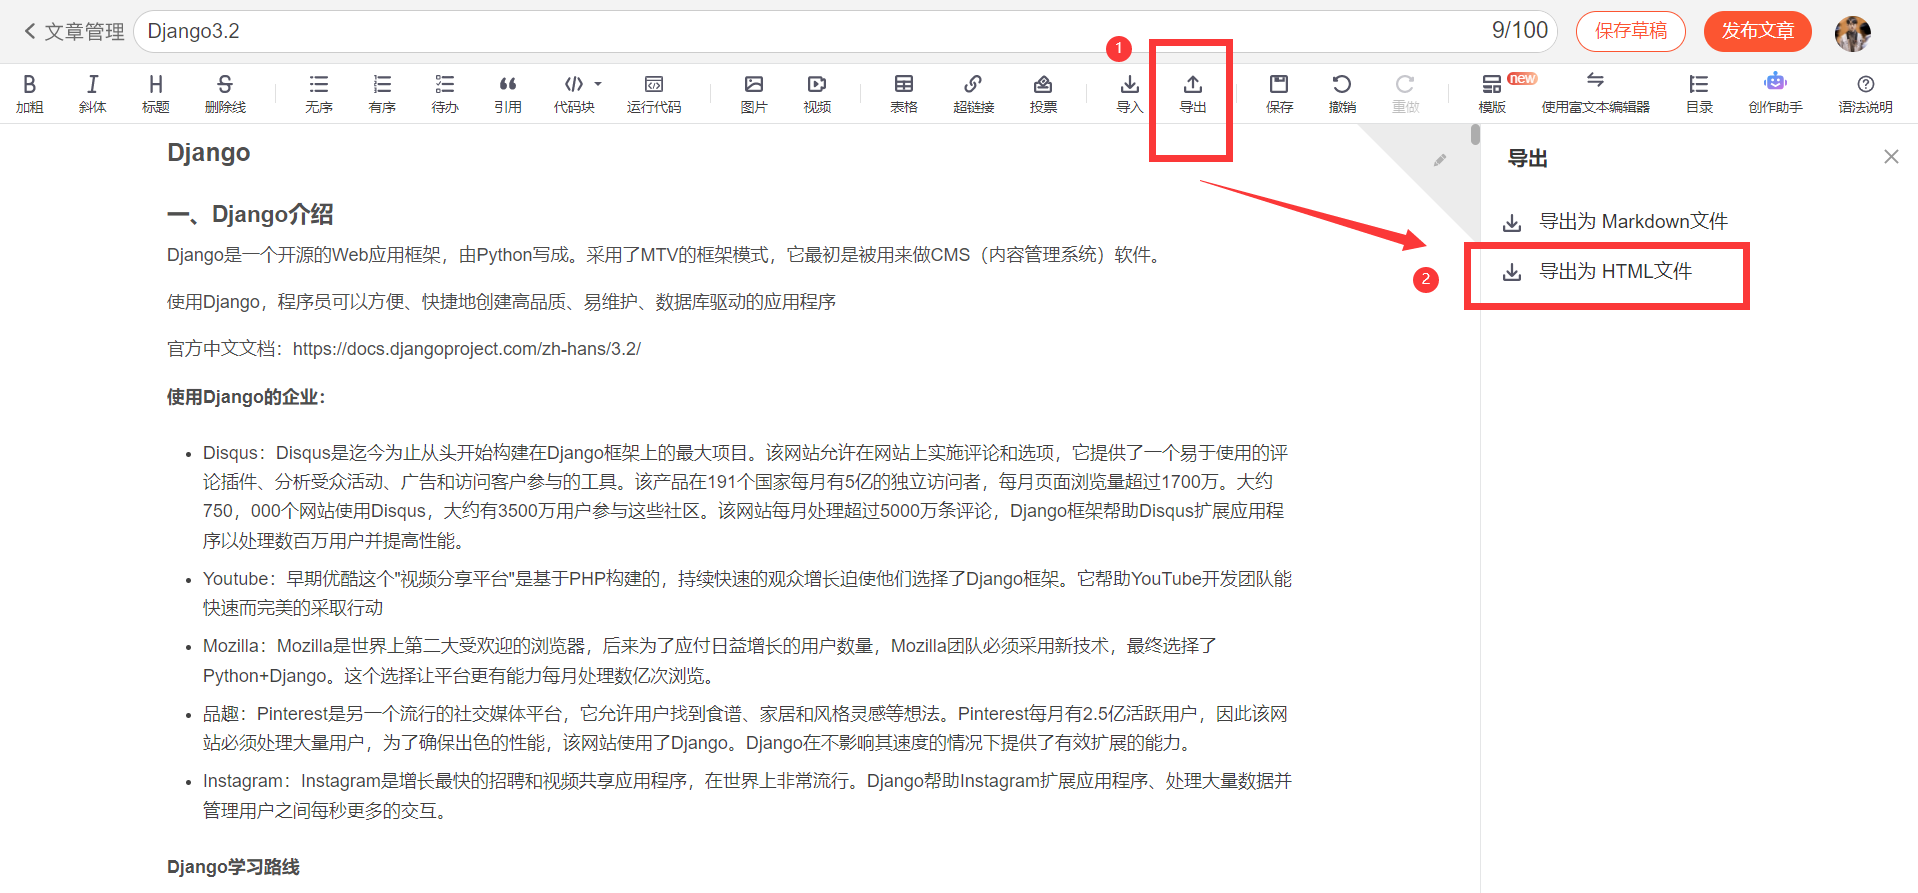
Task: Close the 导出 export panel
Action: click(1890, 156)
